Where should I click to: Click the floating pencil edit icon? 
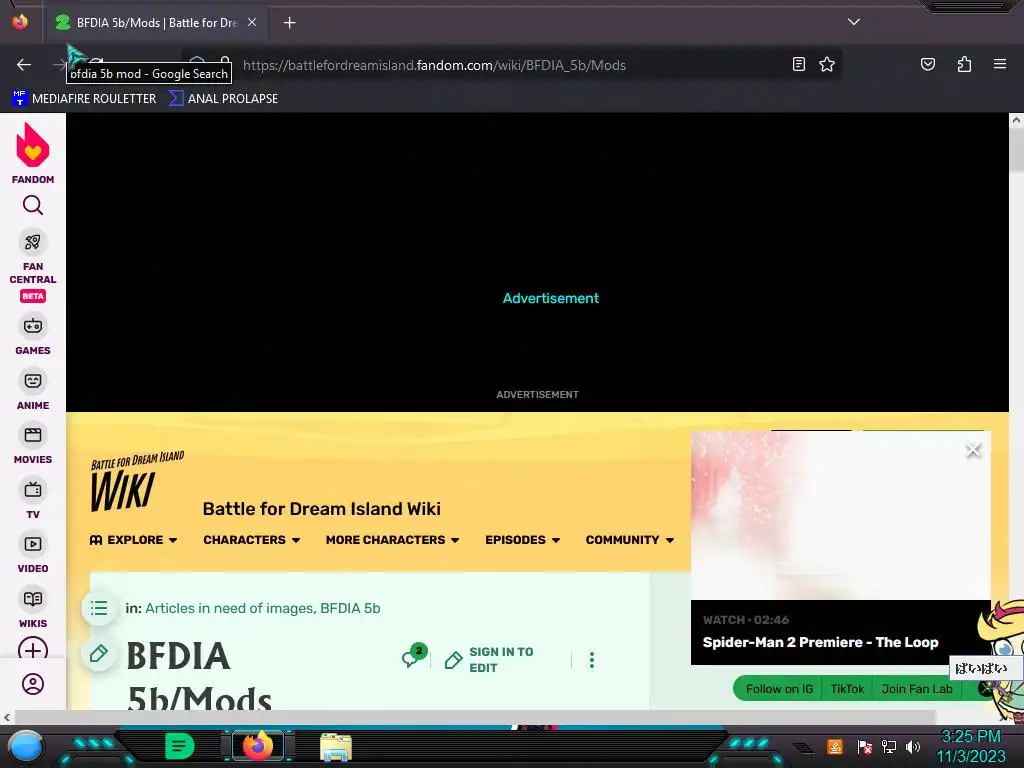(x=99, y=653)
